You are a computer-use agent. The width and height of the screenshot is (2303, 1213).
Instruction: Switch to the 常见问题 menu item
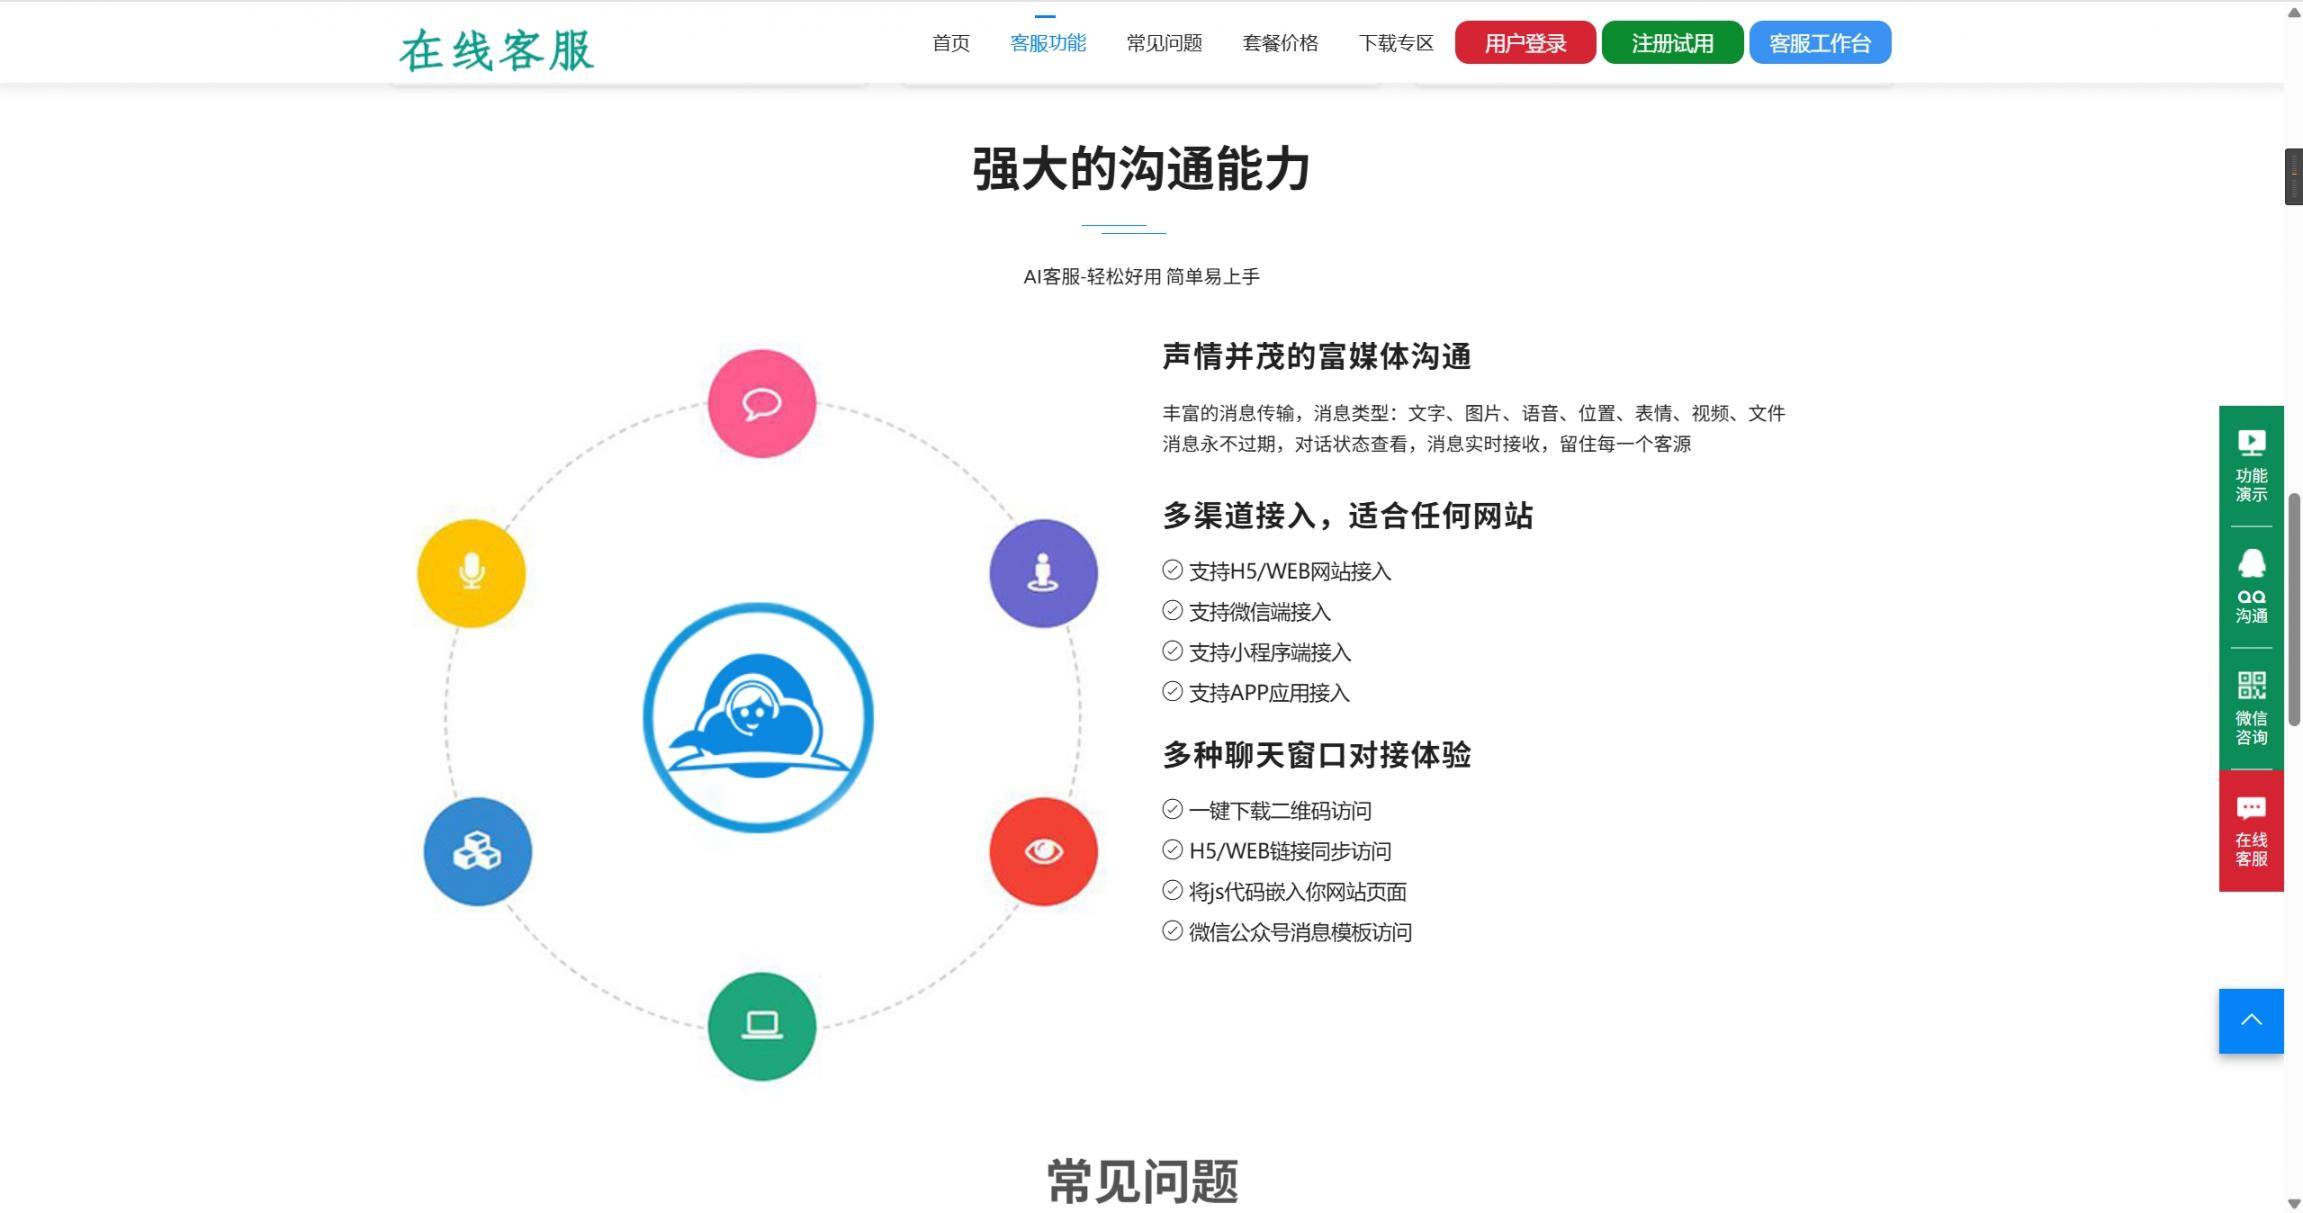(x=1163, y=42)
